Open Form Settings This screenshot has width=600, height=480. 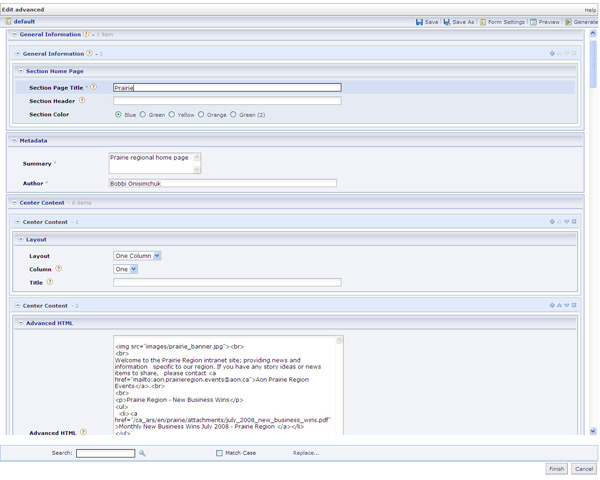pos(502,22)
